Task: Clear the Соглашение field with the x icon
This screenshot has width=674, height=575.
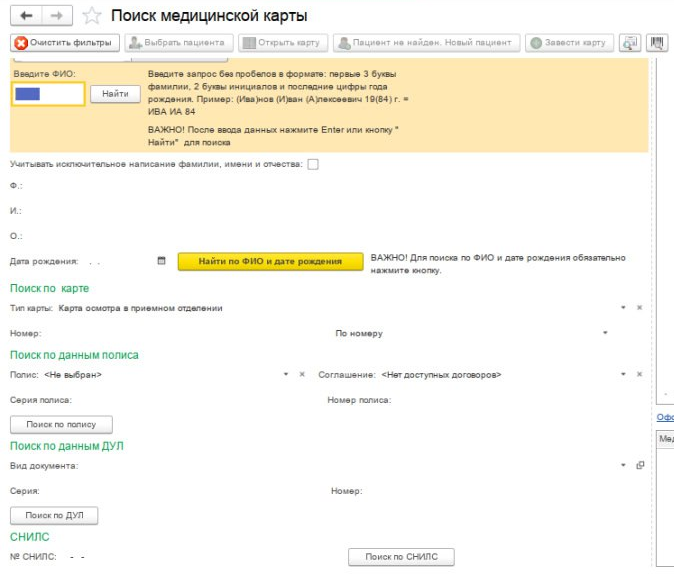Action: click(640, 374)
